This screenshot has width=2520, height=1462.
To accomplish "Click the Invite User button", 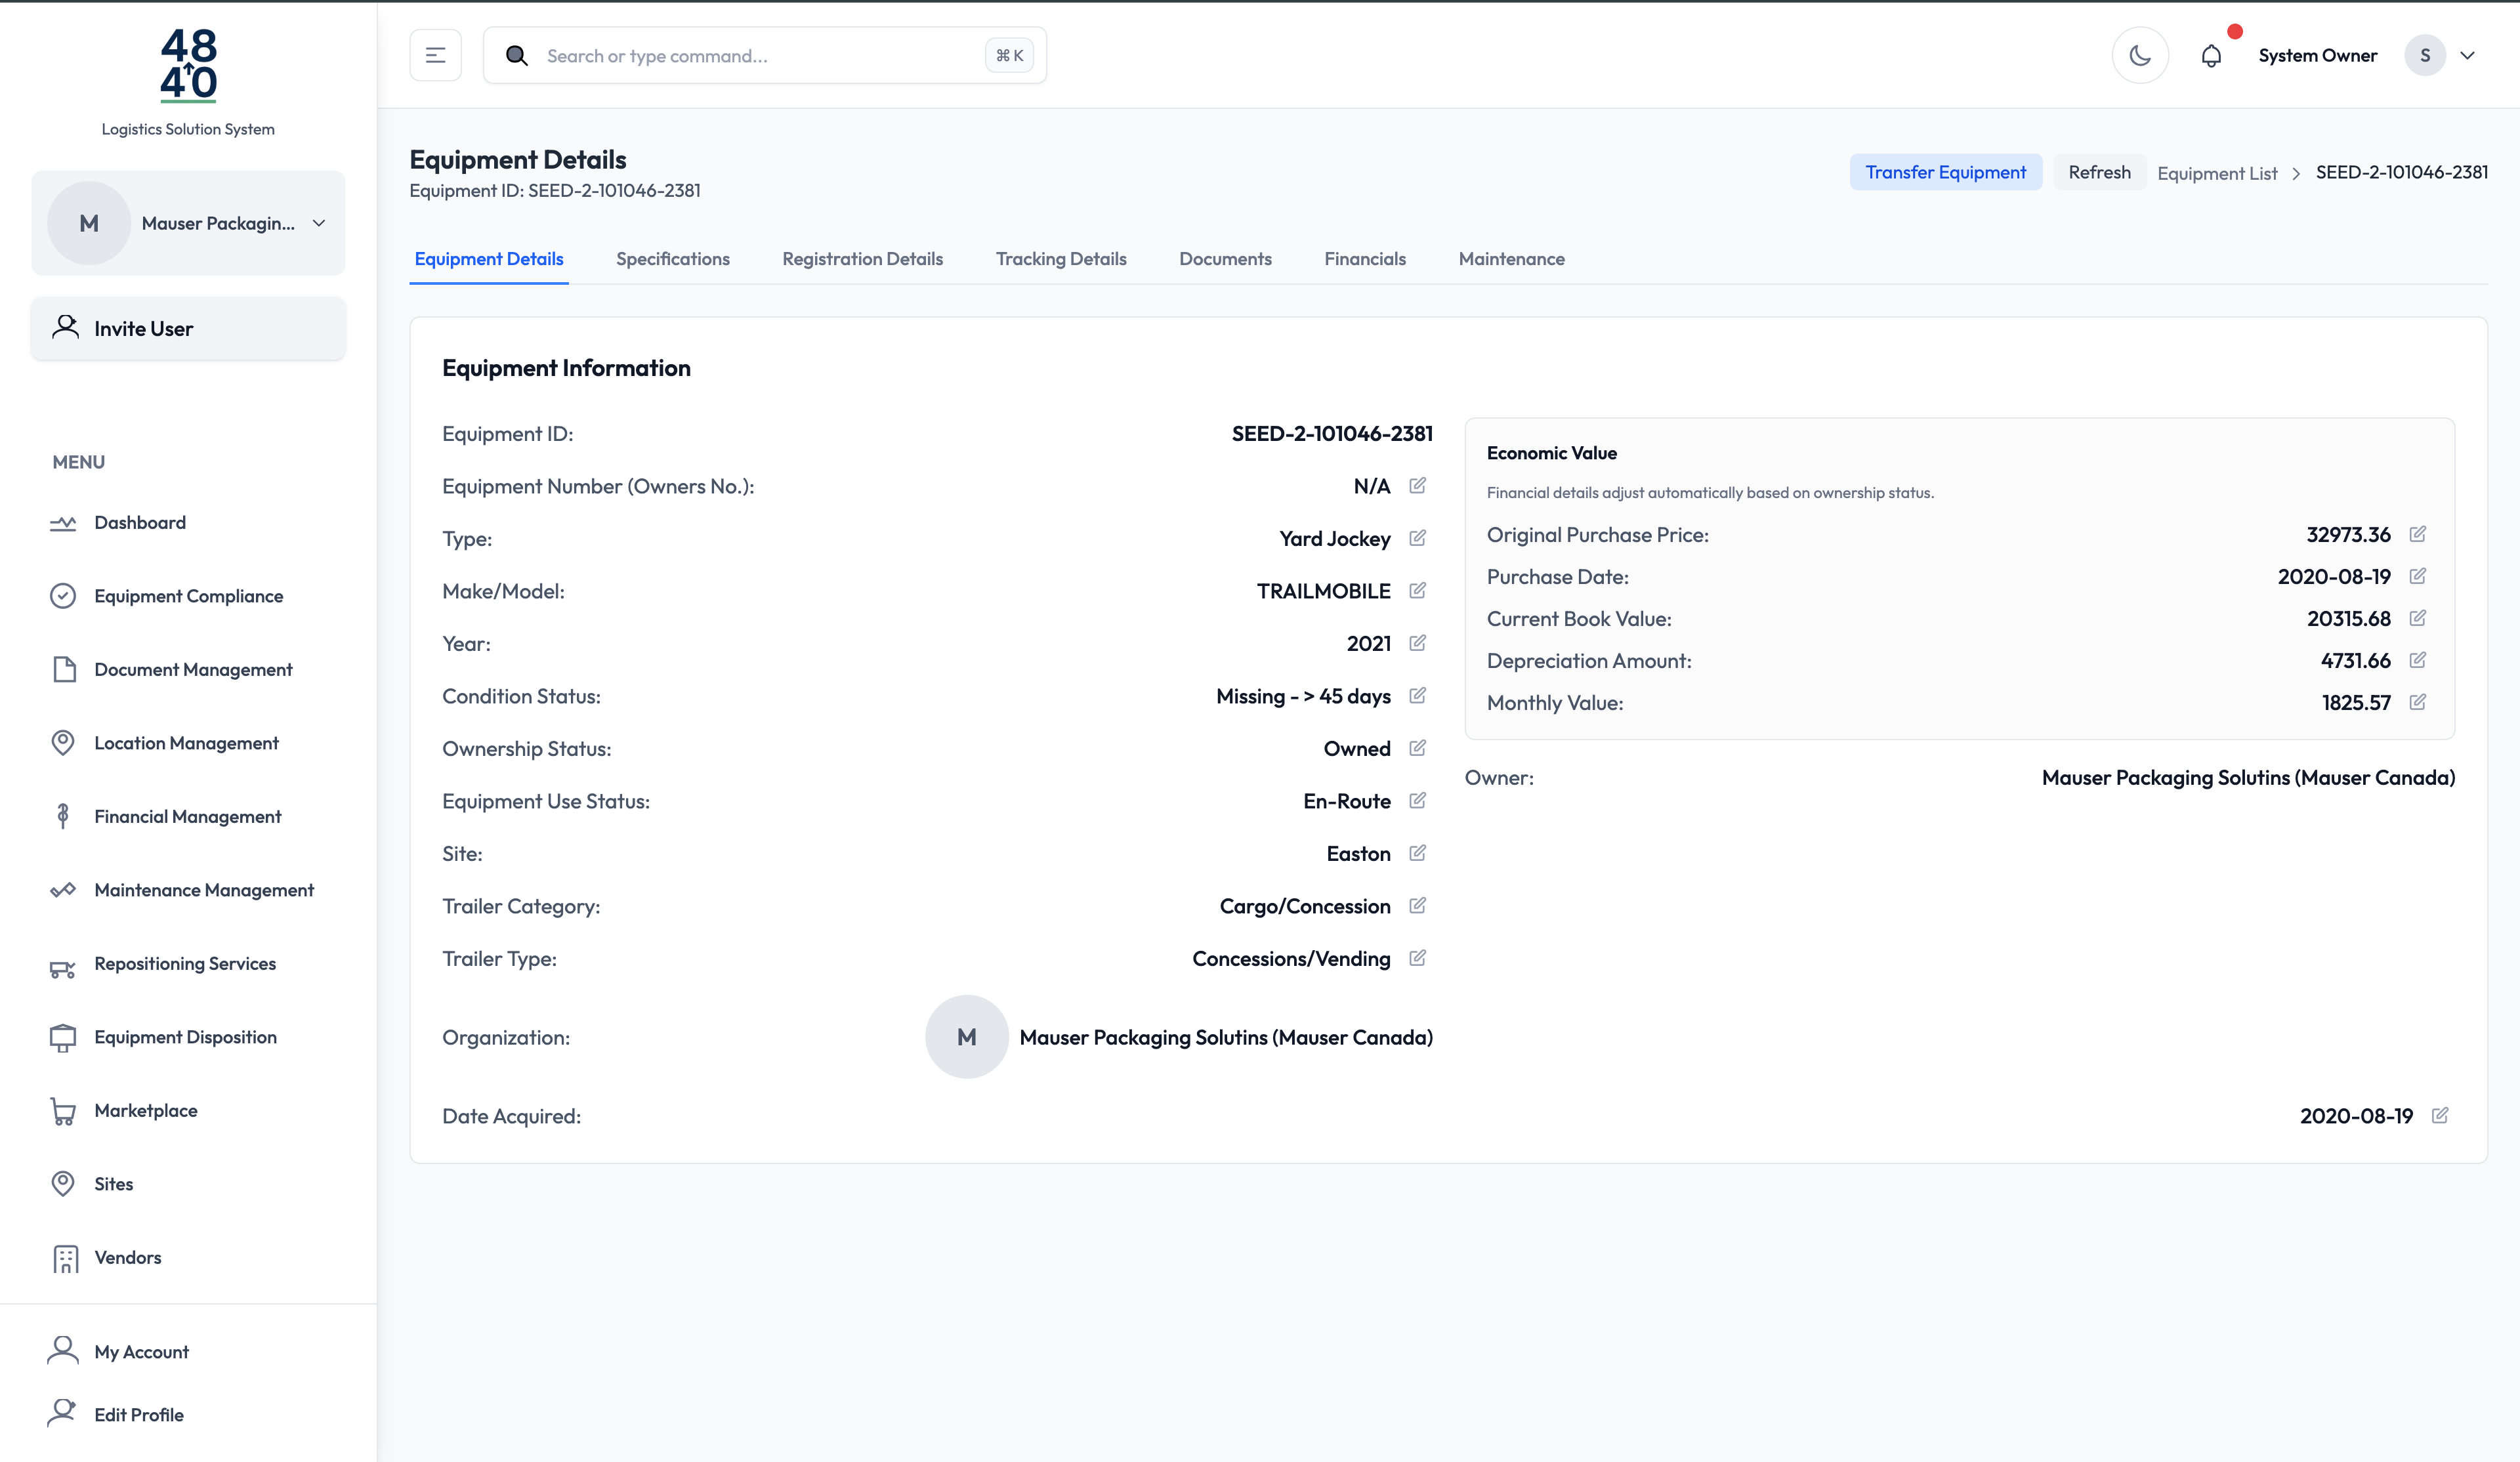I will tap(188, 328).
